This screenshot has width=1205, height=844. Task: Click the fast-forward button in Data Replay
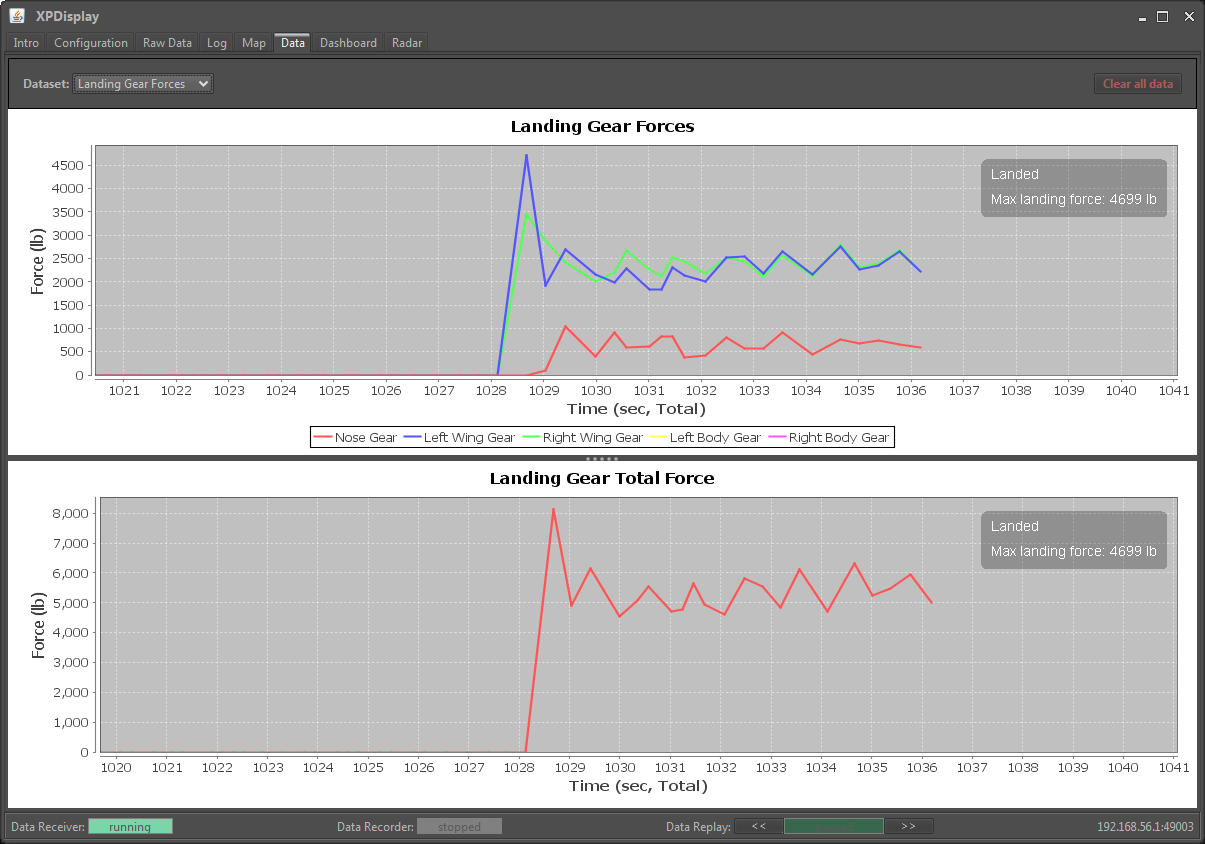908,826
